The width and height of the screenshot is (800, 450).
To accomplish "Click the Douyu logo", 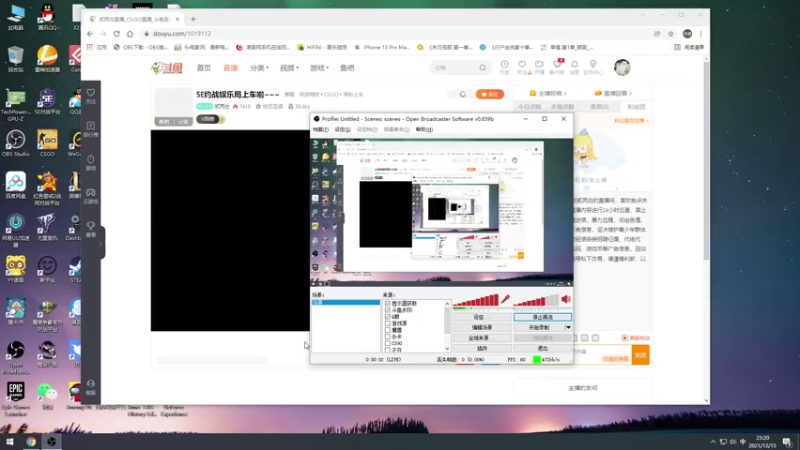I will coord(167,68).
